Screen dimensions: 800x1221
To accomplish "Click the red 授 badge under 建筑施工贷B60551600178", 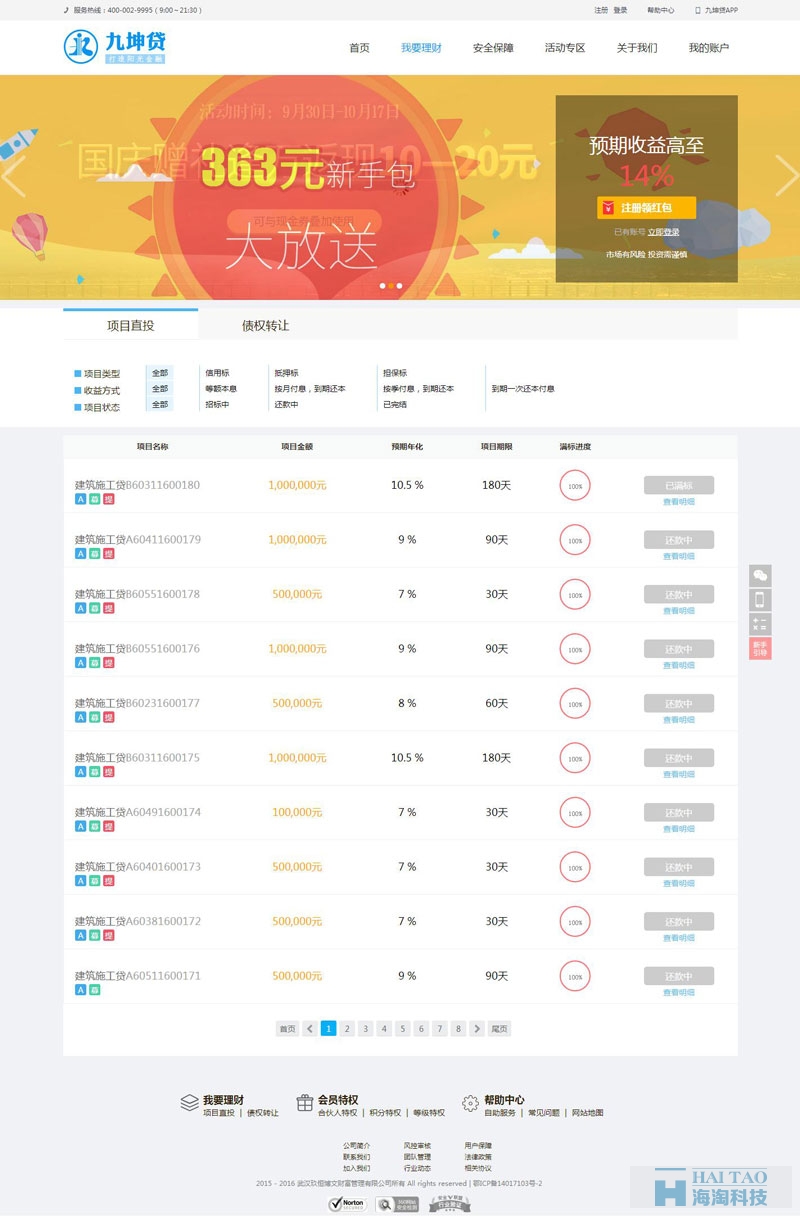I will pyautogui.click(x=108, y=608).
